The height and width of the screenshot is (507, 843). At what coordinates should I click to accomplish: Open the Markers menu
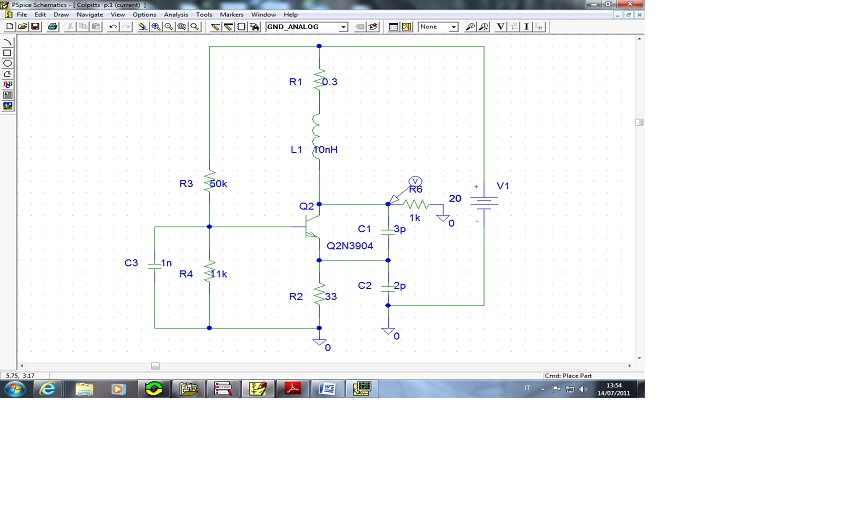231,15
